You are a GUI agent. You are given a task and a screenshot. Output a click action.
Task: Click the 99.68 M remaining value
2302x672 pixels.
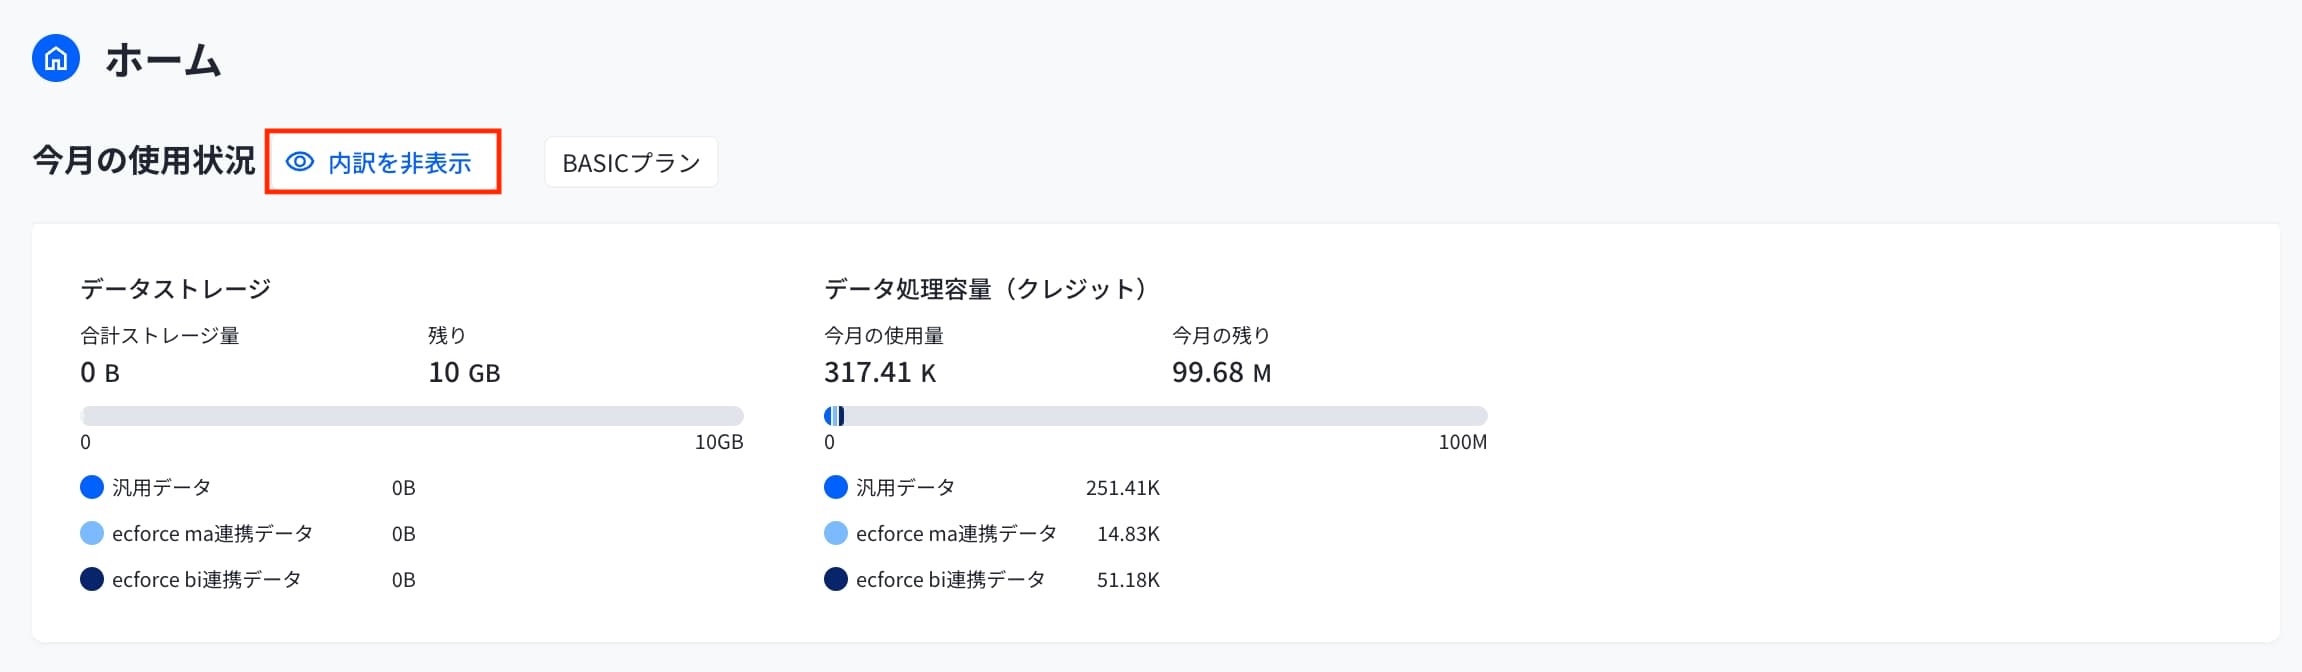[1222, 373]
